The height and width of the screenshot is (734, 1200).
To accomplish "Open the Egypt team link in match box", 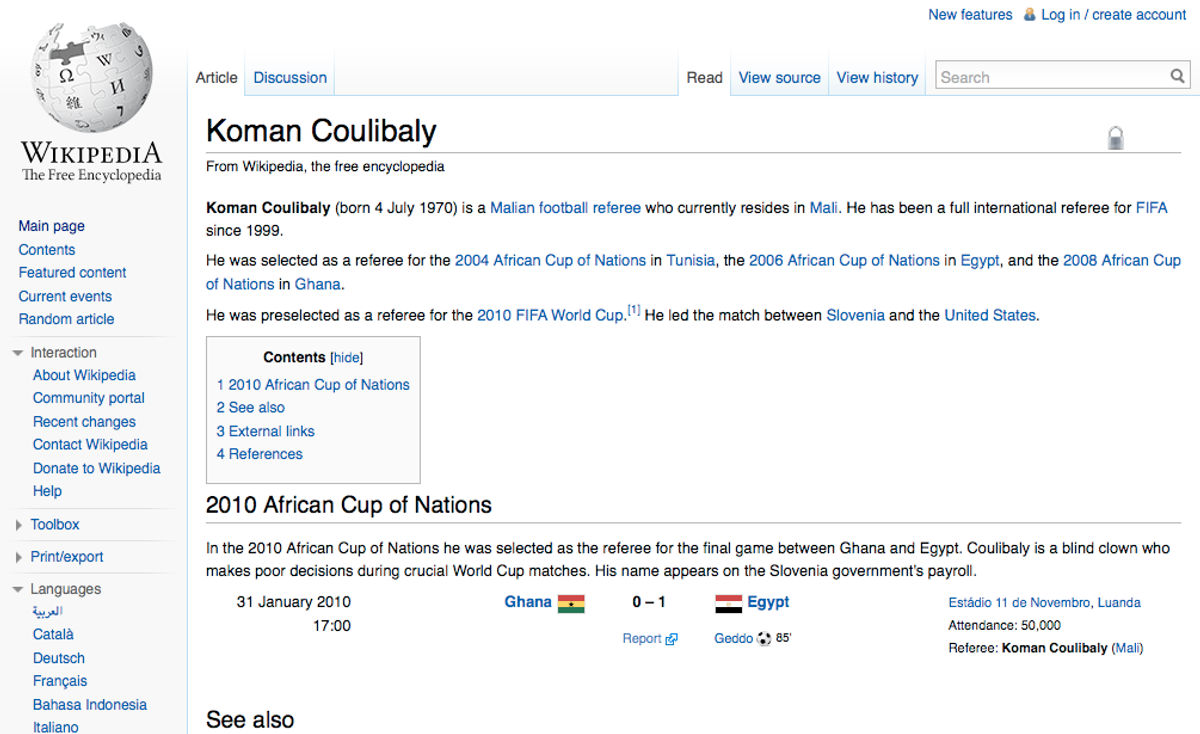I will [x=768, y=602].
